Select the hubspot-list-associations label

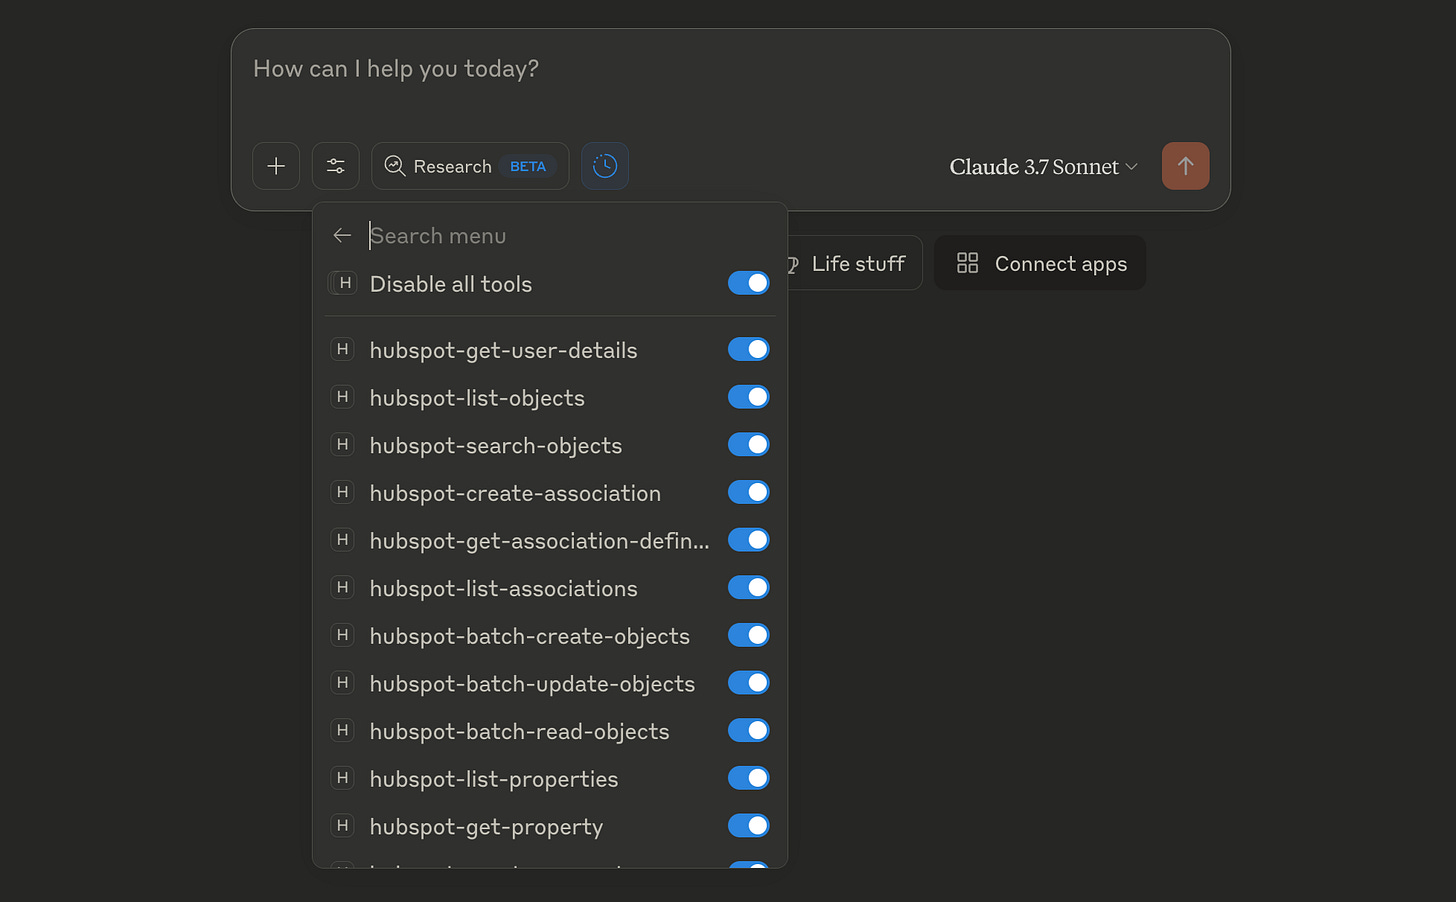(503, 588)
